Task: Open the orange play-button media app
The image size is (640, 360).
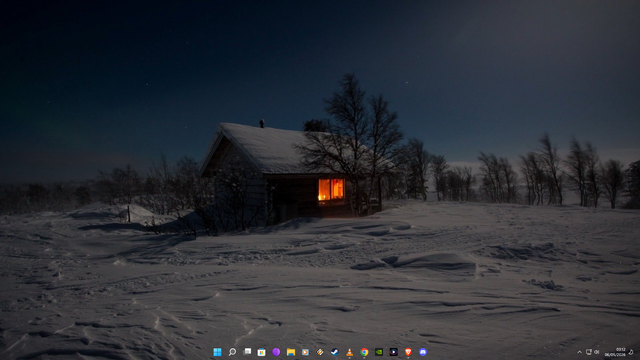Action: point(305,352)
